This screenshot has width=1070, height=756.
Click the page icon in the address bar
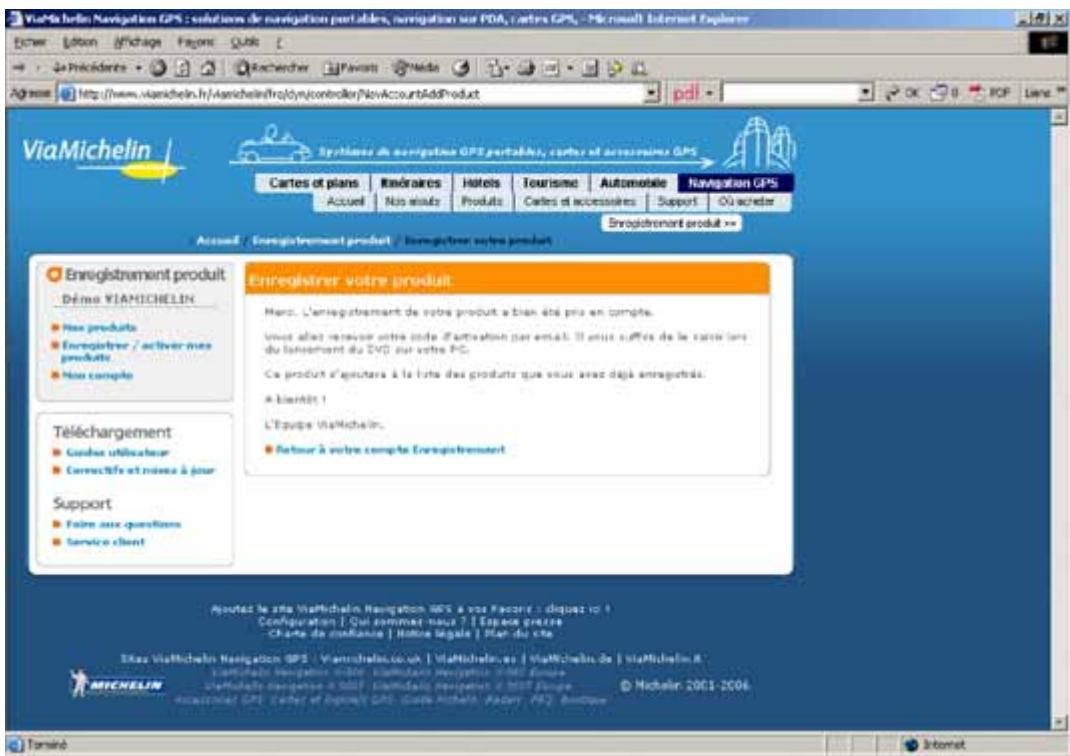(67, 93)
